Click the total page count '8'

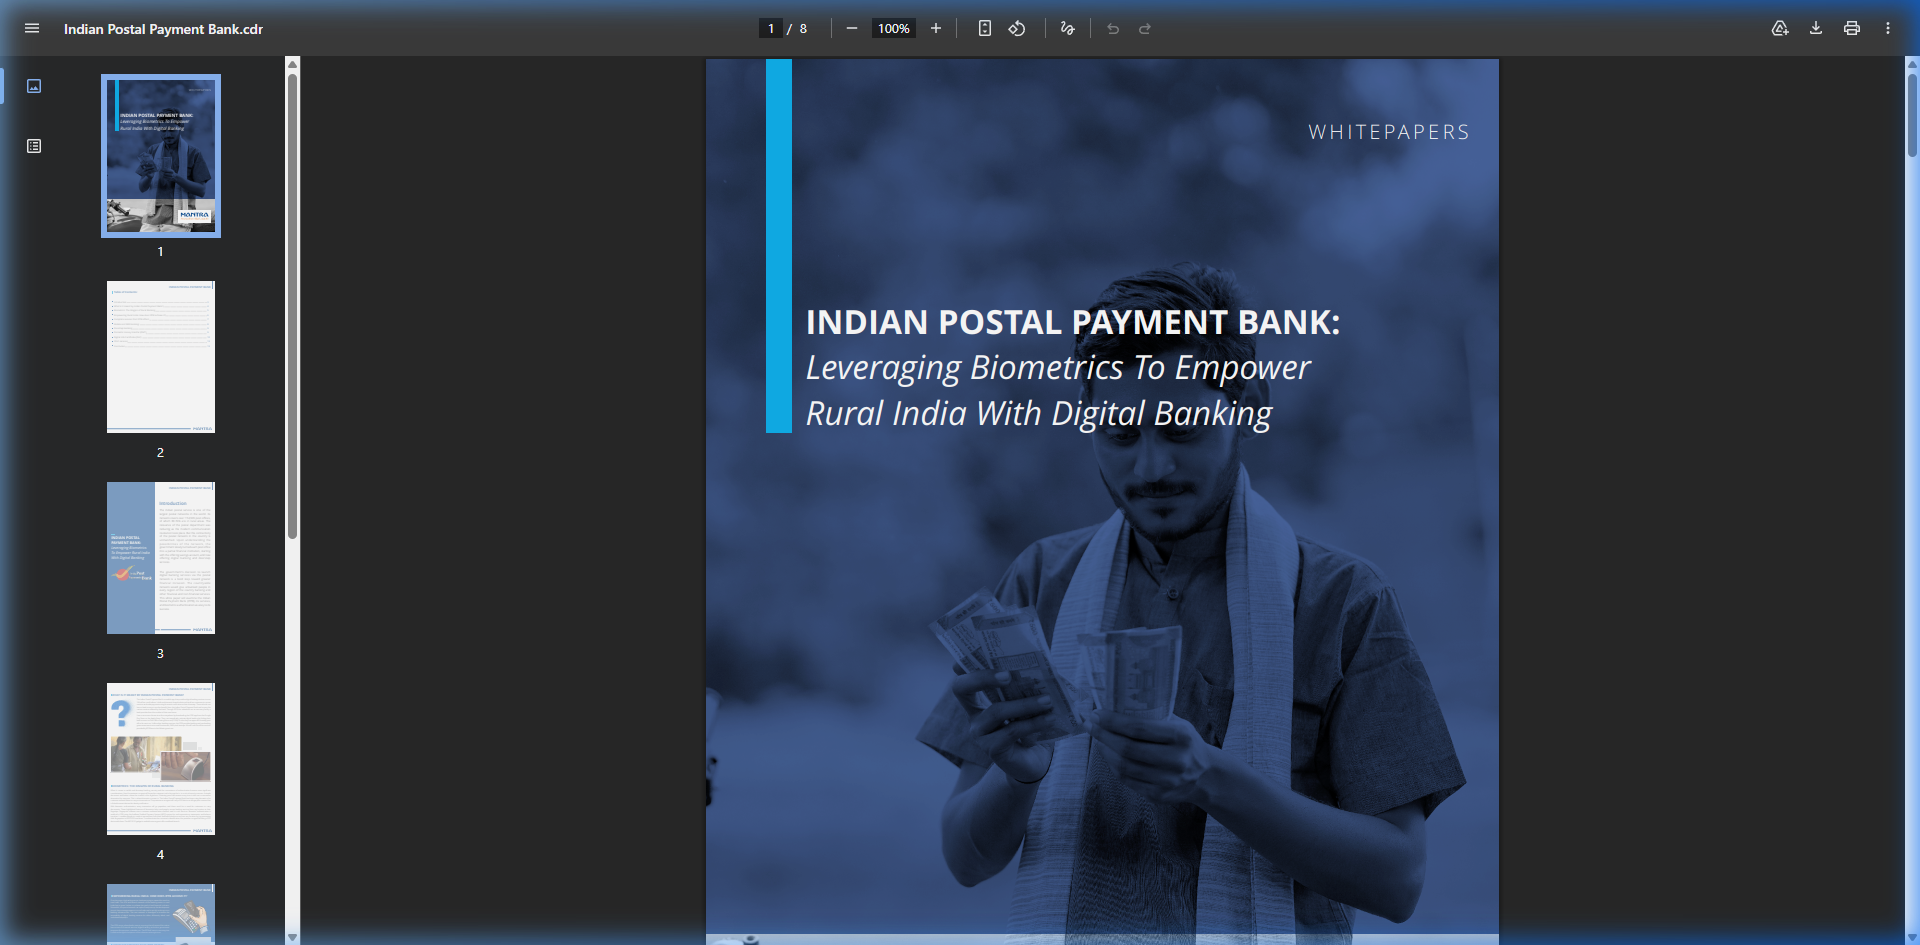pyautogui.click(x=803, y=29)
